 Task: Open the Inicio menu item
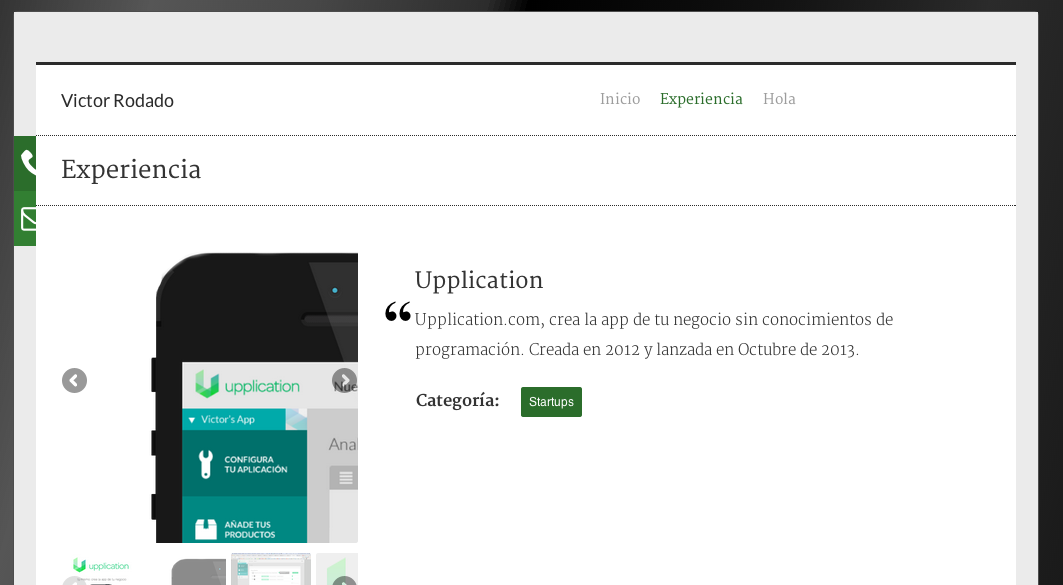pos(620,99)
